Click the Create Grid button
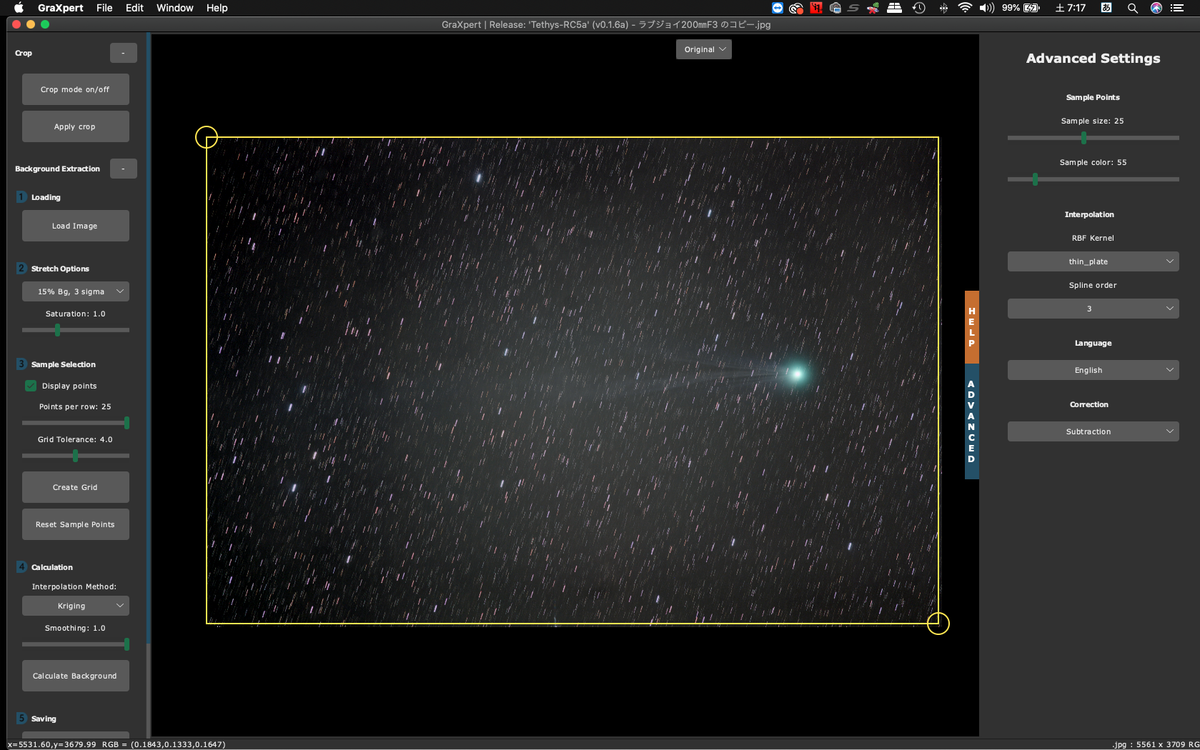Viewport: 1200px width, 750px height. (76, 487)
